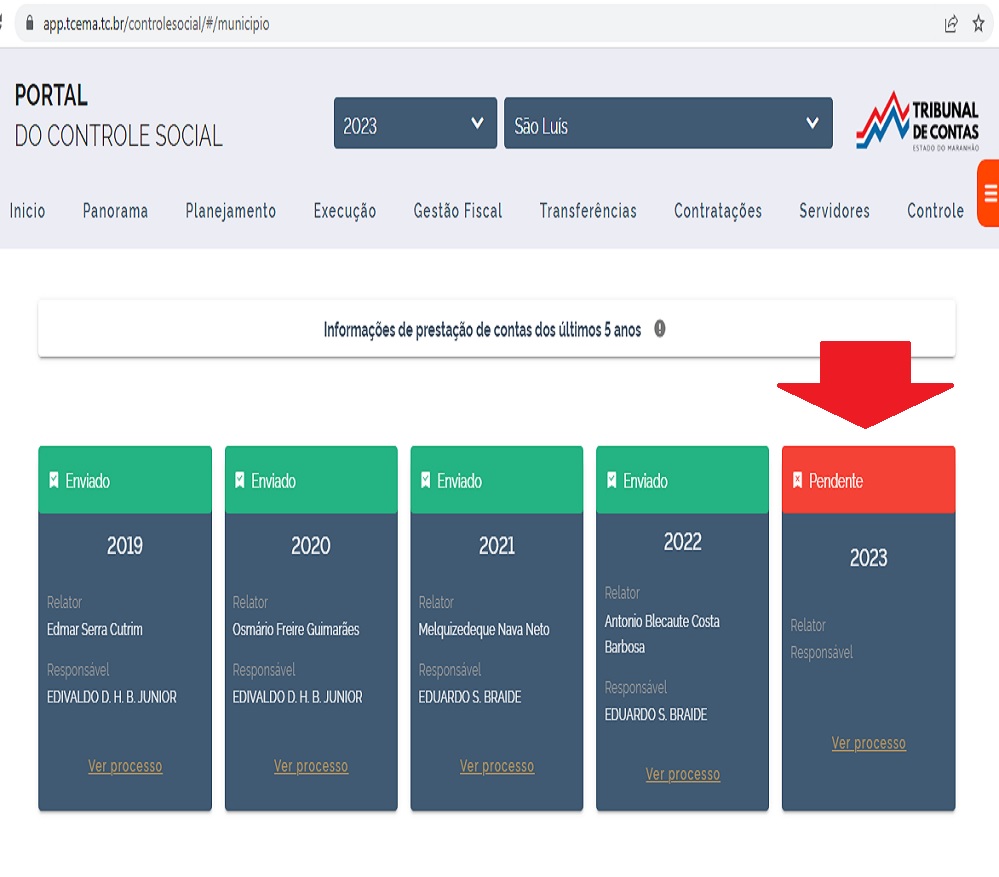Click the Portal do Controle Social title
999x877 pixels.
tap(118, 116)
